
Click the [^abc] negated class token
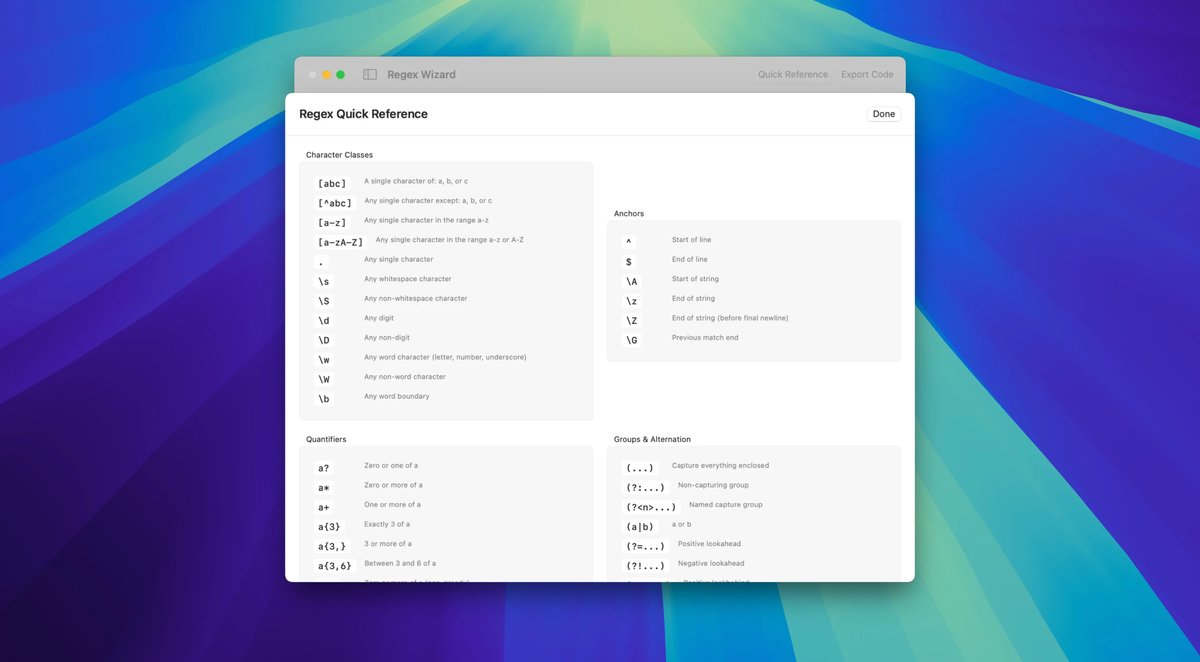(333, 203)
